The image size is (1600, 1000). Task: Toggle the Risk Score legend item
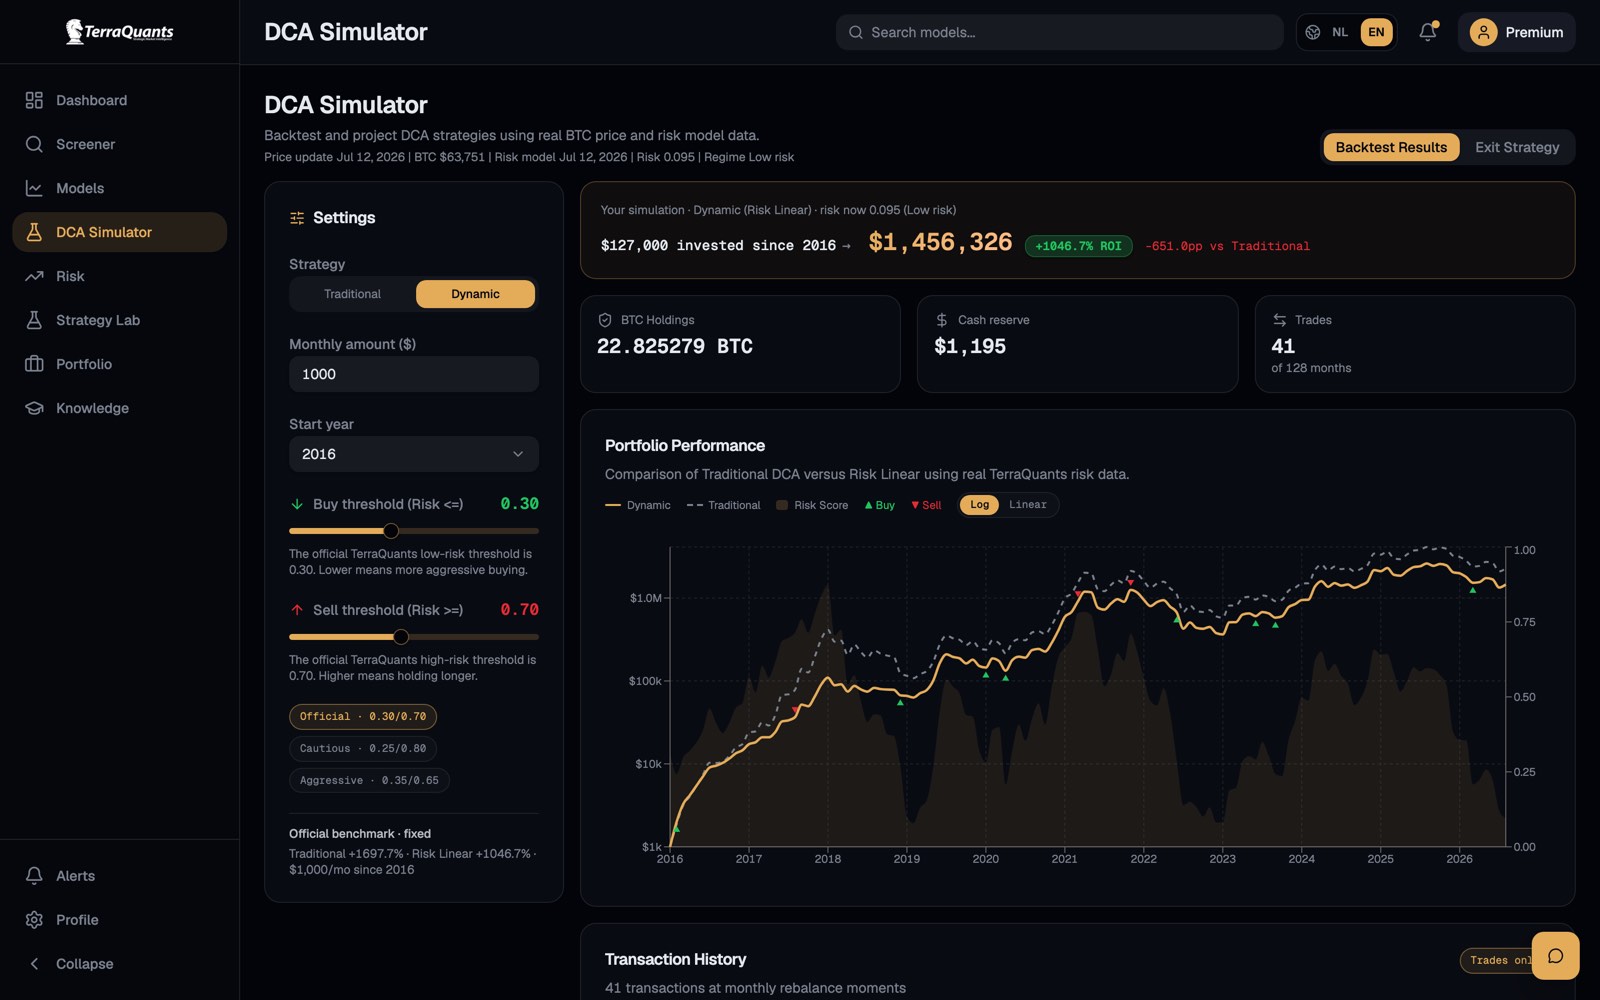[812, 505]
